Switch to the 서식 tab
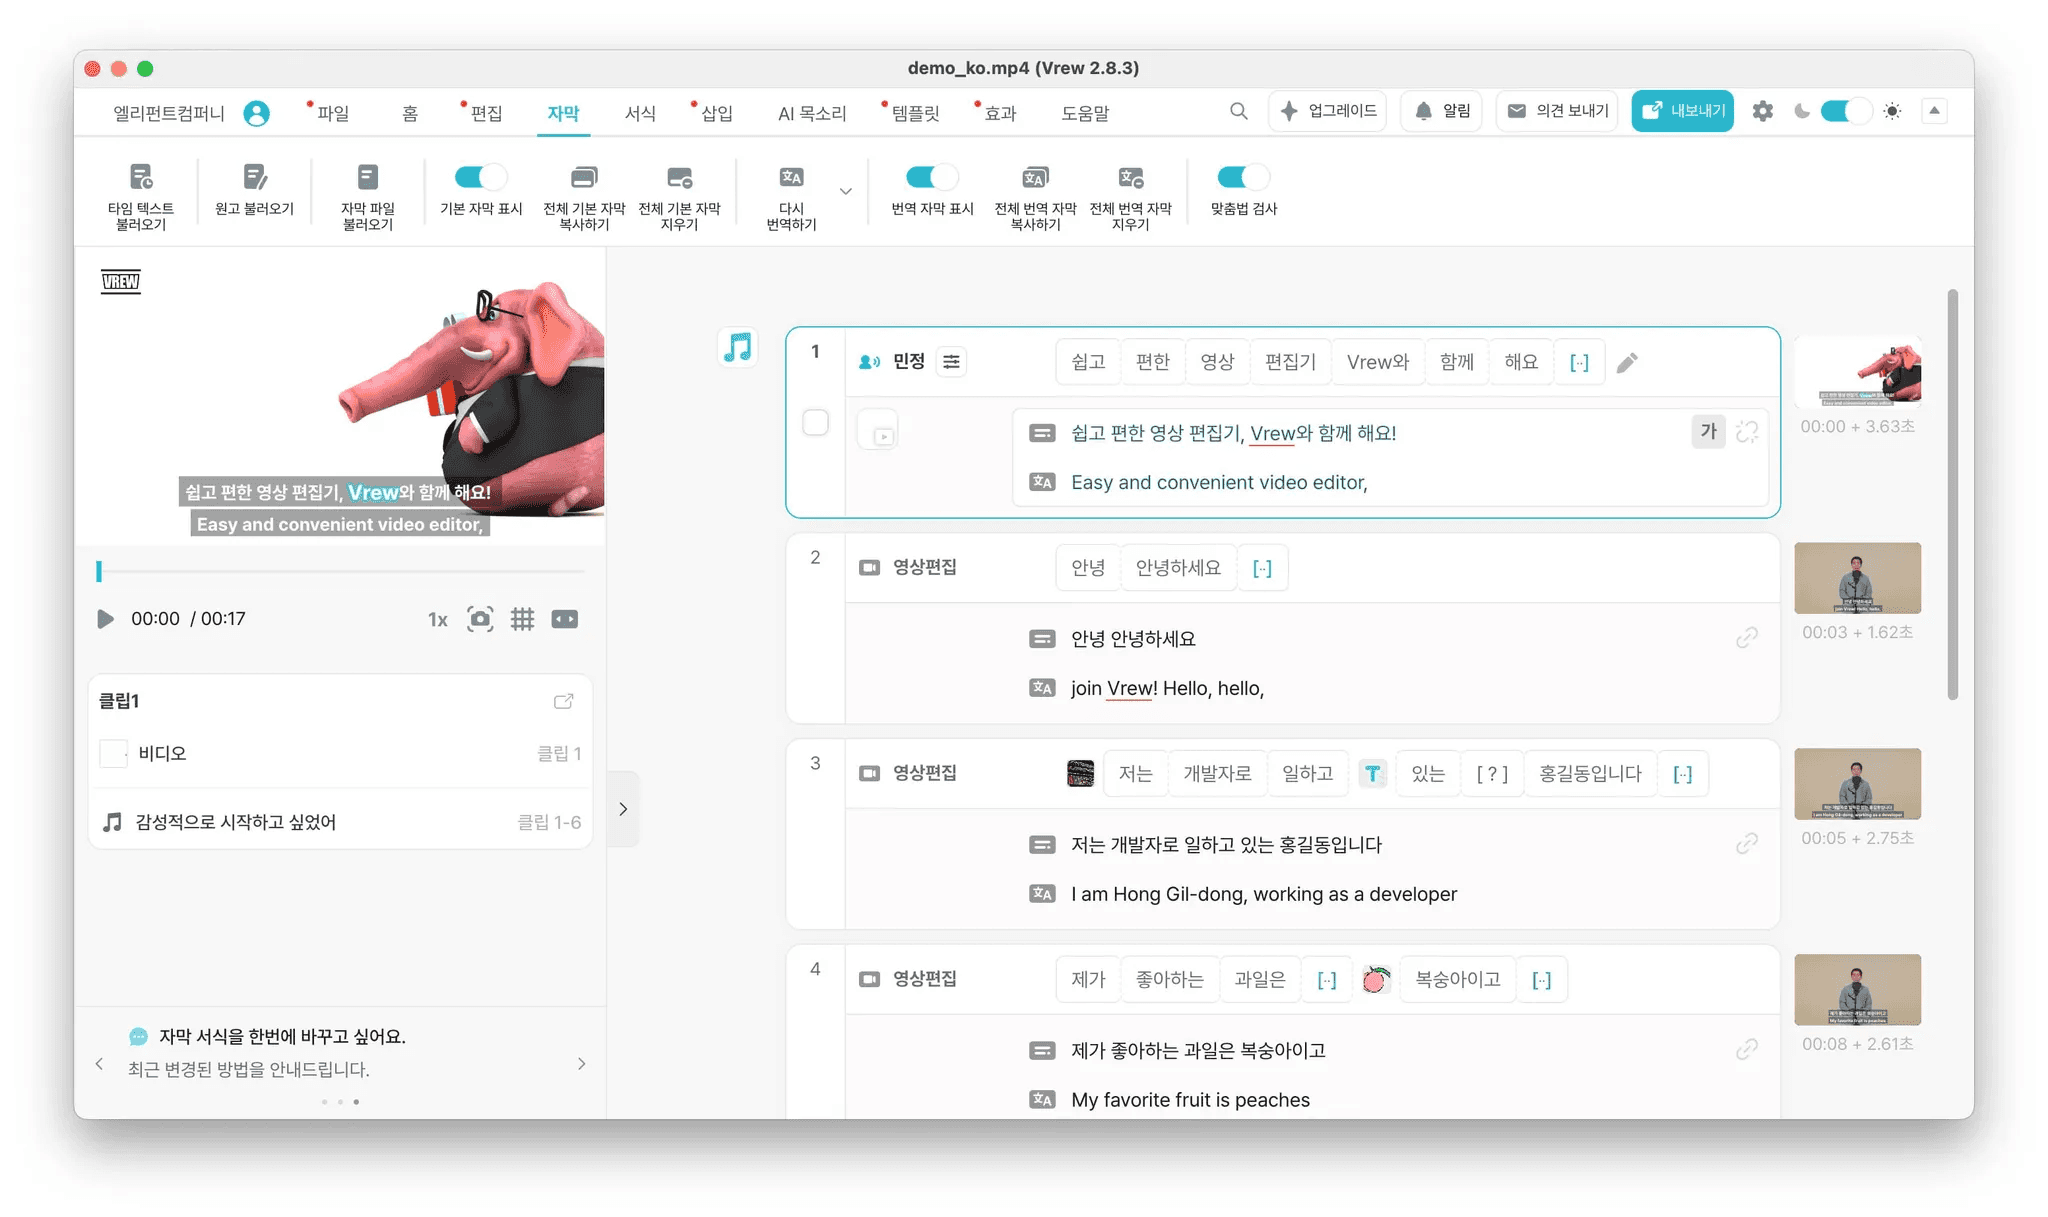This screenshot has height=1217, width=2048. [640, 113]
